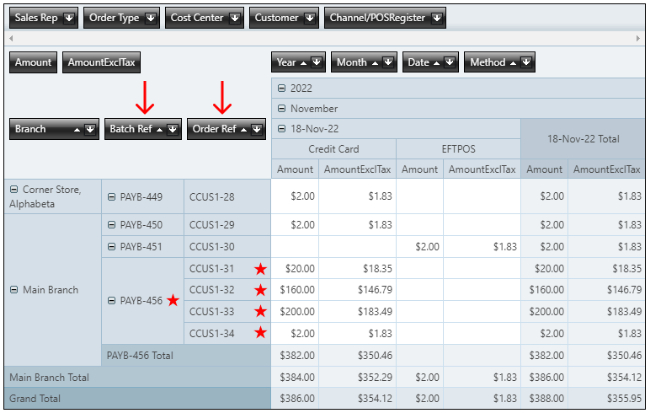Open the Order Ref filter icon
This screenshot has height=413, width=650.
click(256, 129)
